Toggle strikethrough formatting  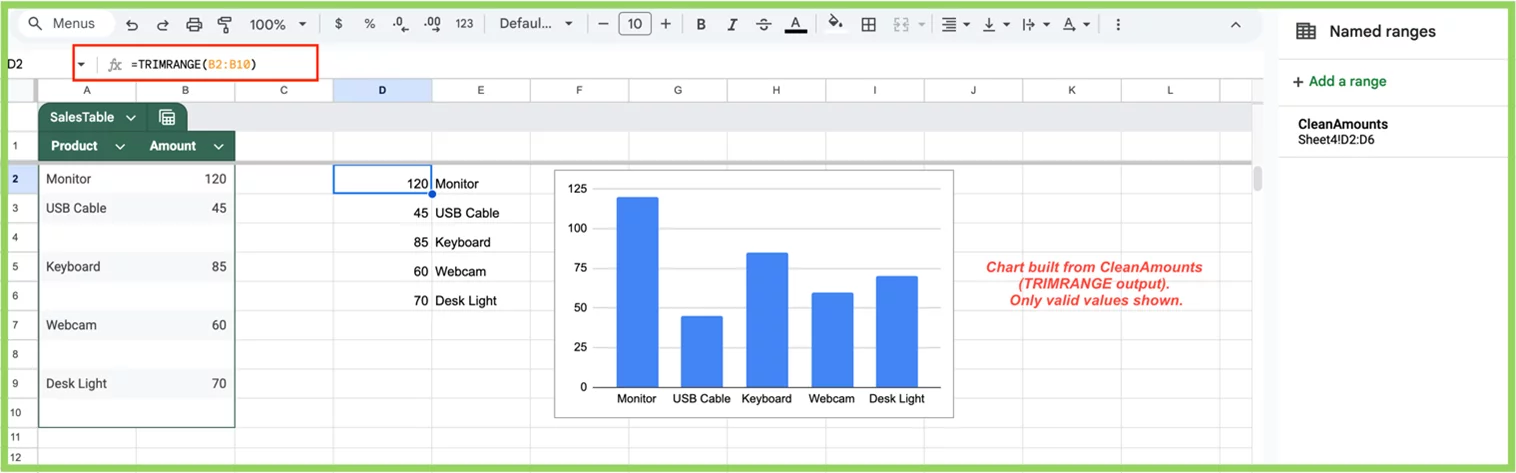click(764, 24)
